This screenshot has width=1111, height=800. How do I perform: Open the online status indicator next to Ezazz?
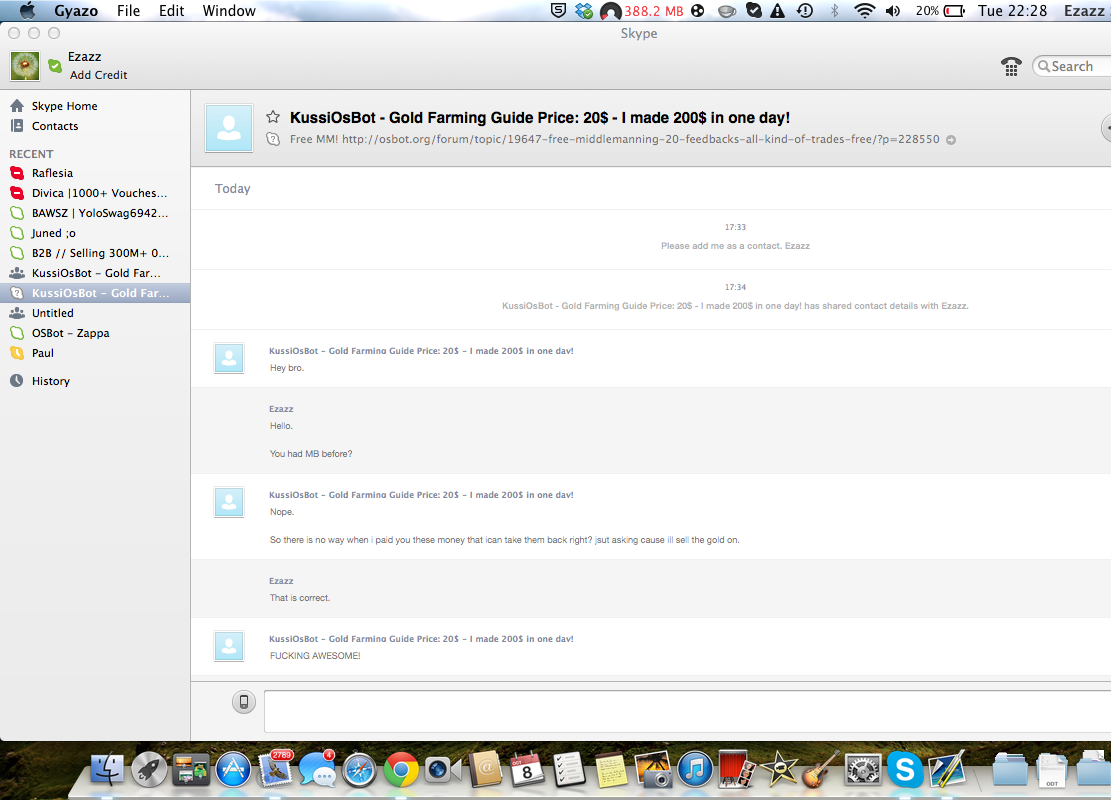tap(55, 66)
